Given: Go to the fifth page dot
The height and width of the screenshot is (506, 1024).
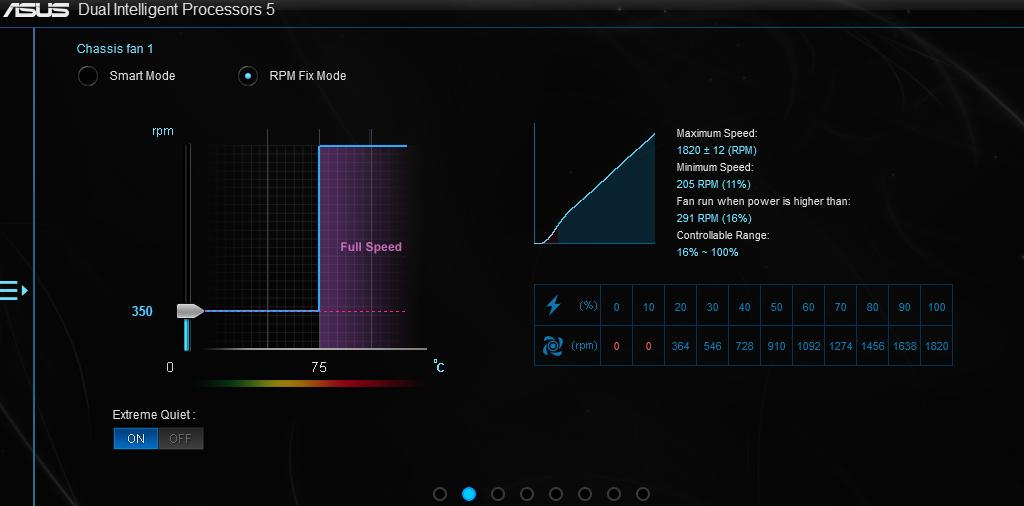Looking at the screenshot, I should coord(556,494).
